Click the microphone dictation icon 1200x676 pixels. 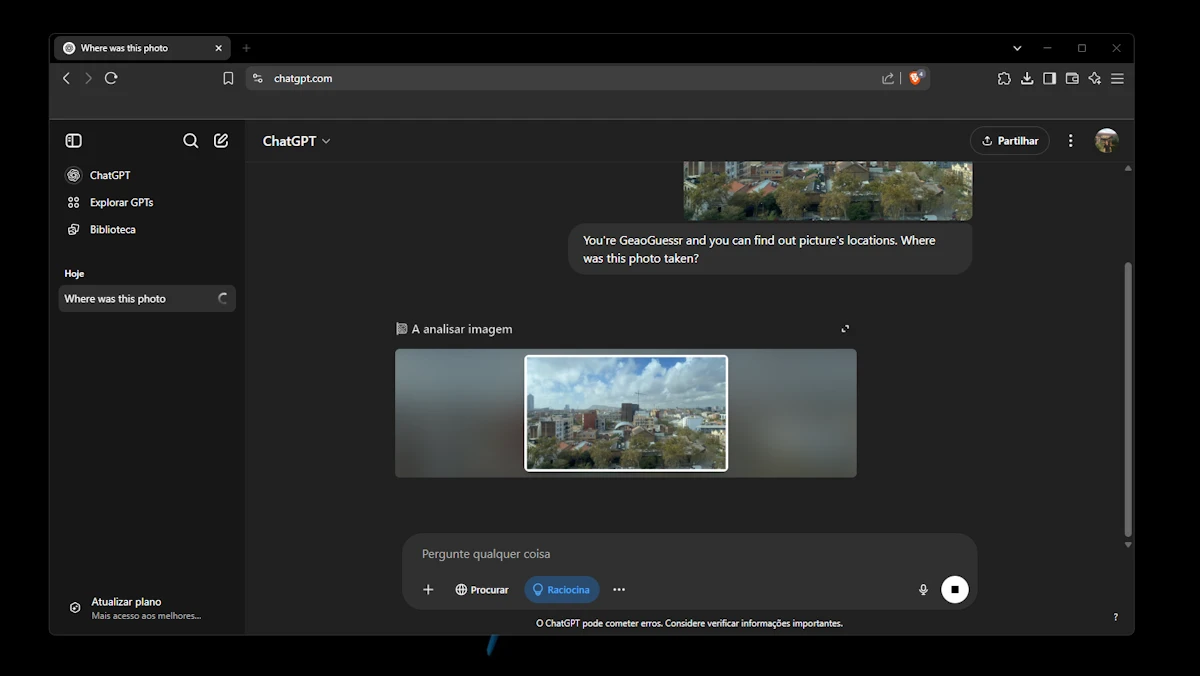coord(923,590)
